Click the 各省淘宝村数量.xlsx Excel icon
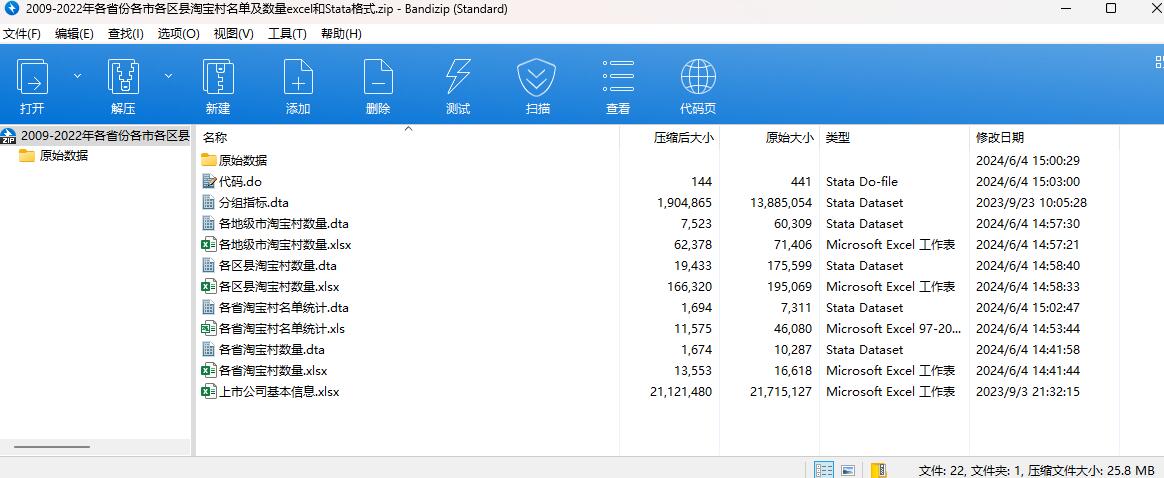This screenshot has width=1164, height=478. pyautogui.click(x=209, y=370)
